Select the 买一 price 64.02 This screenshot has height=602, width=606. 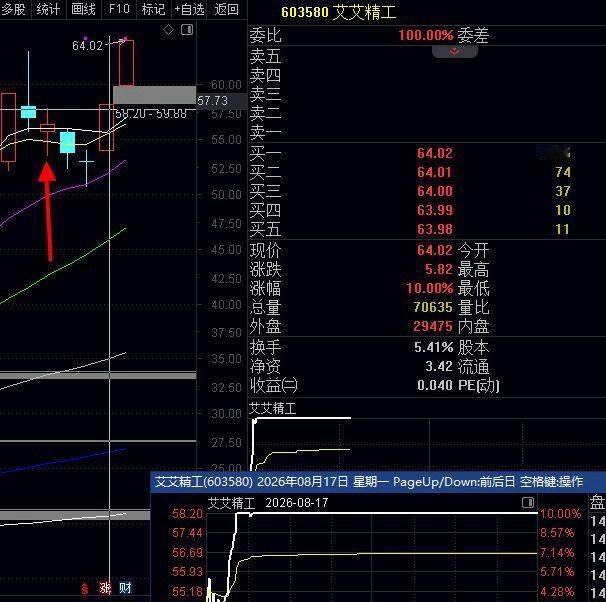435,153
